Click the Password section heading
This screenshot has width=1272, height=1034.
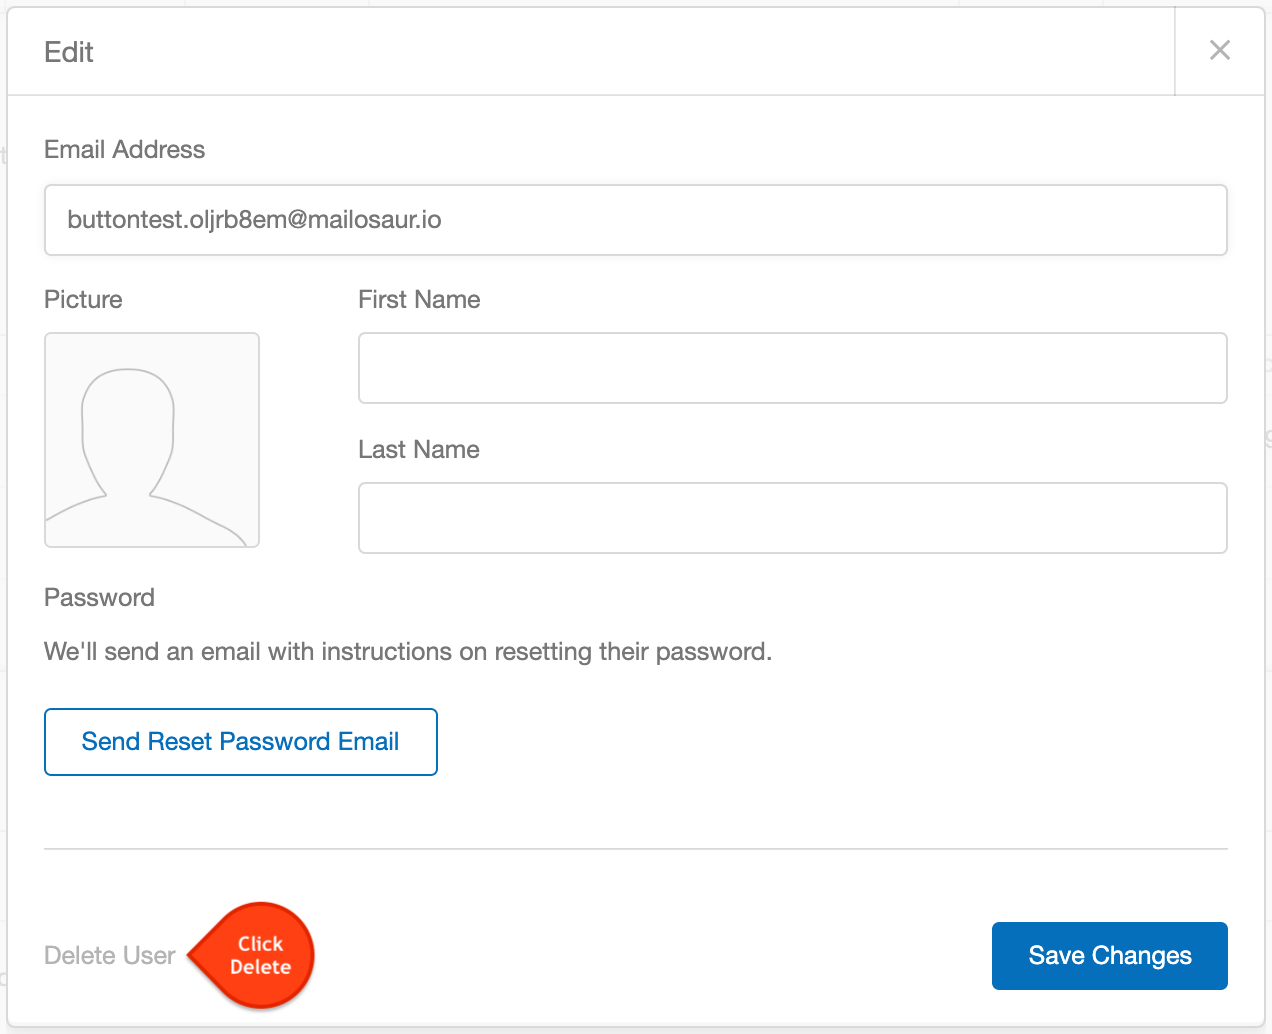coord(100,598)
